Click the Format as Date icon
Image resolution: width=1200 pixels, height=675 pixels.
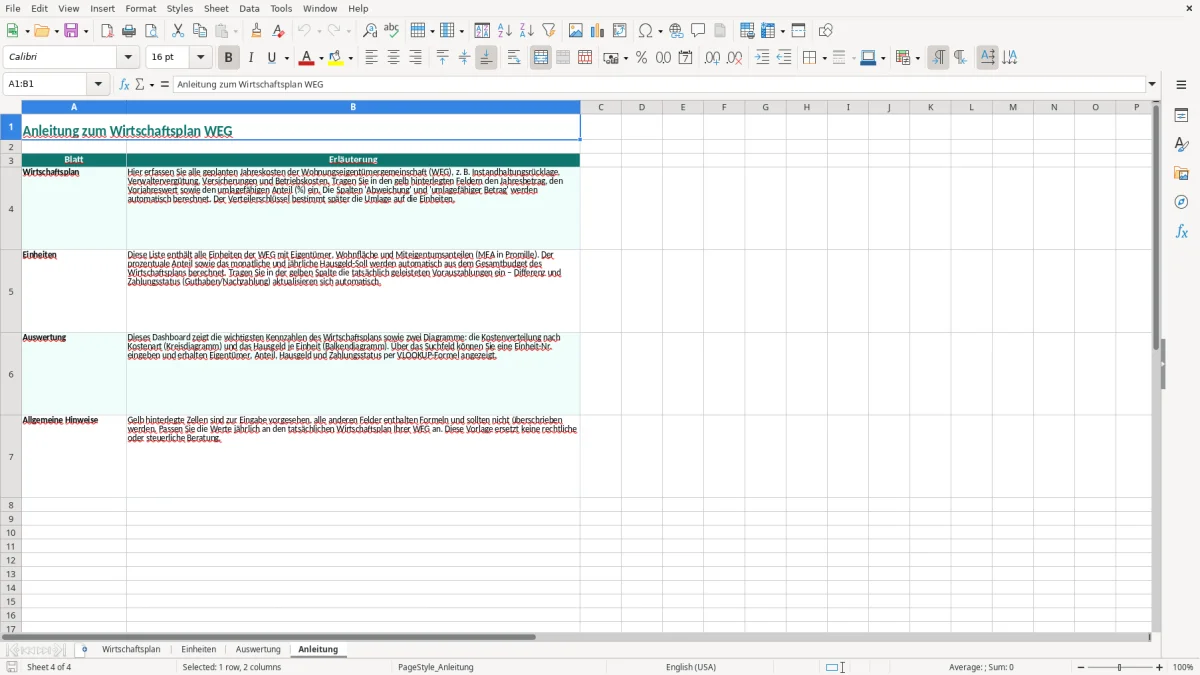pos(686,58)
